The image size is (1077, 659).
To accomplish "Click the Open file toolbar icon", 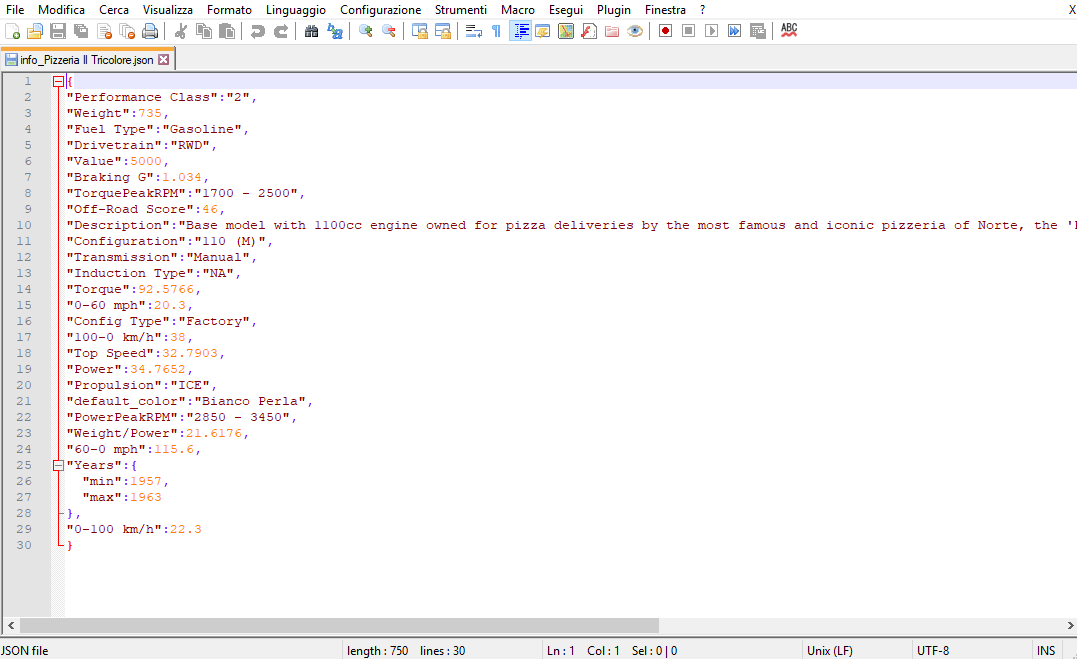I will 35,31.
